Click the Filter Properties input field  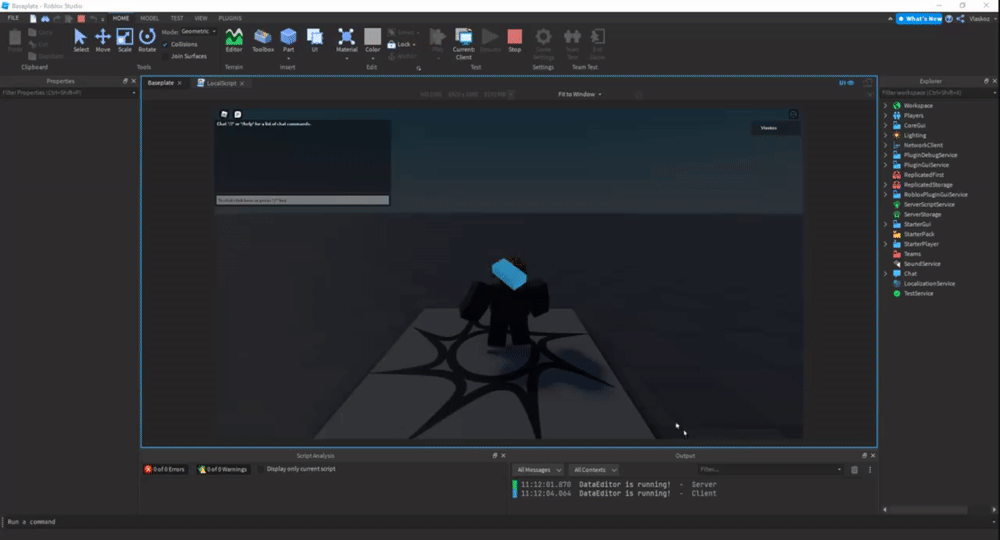[x=67, y=92]
